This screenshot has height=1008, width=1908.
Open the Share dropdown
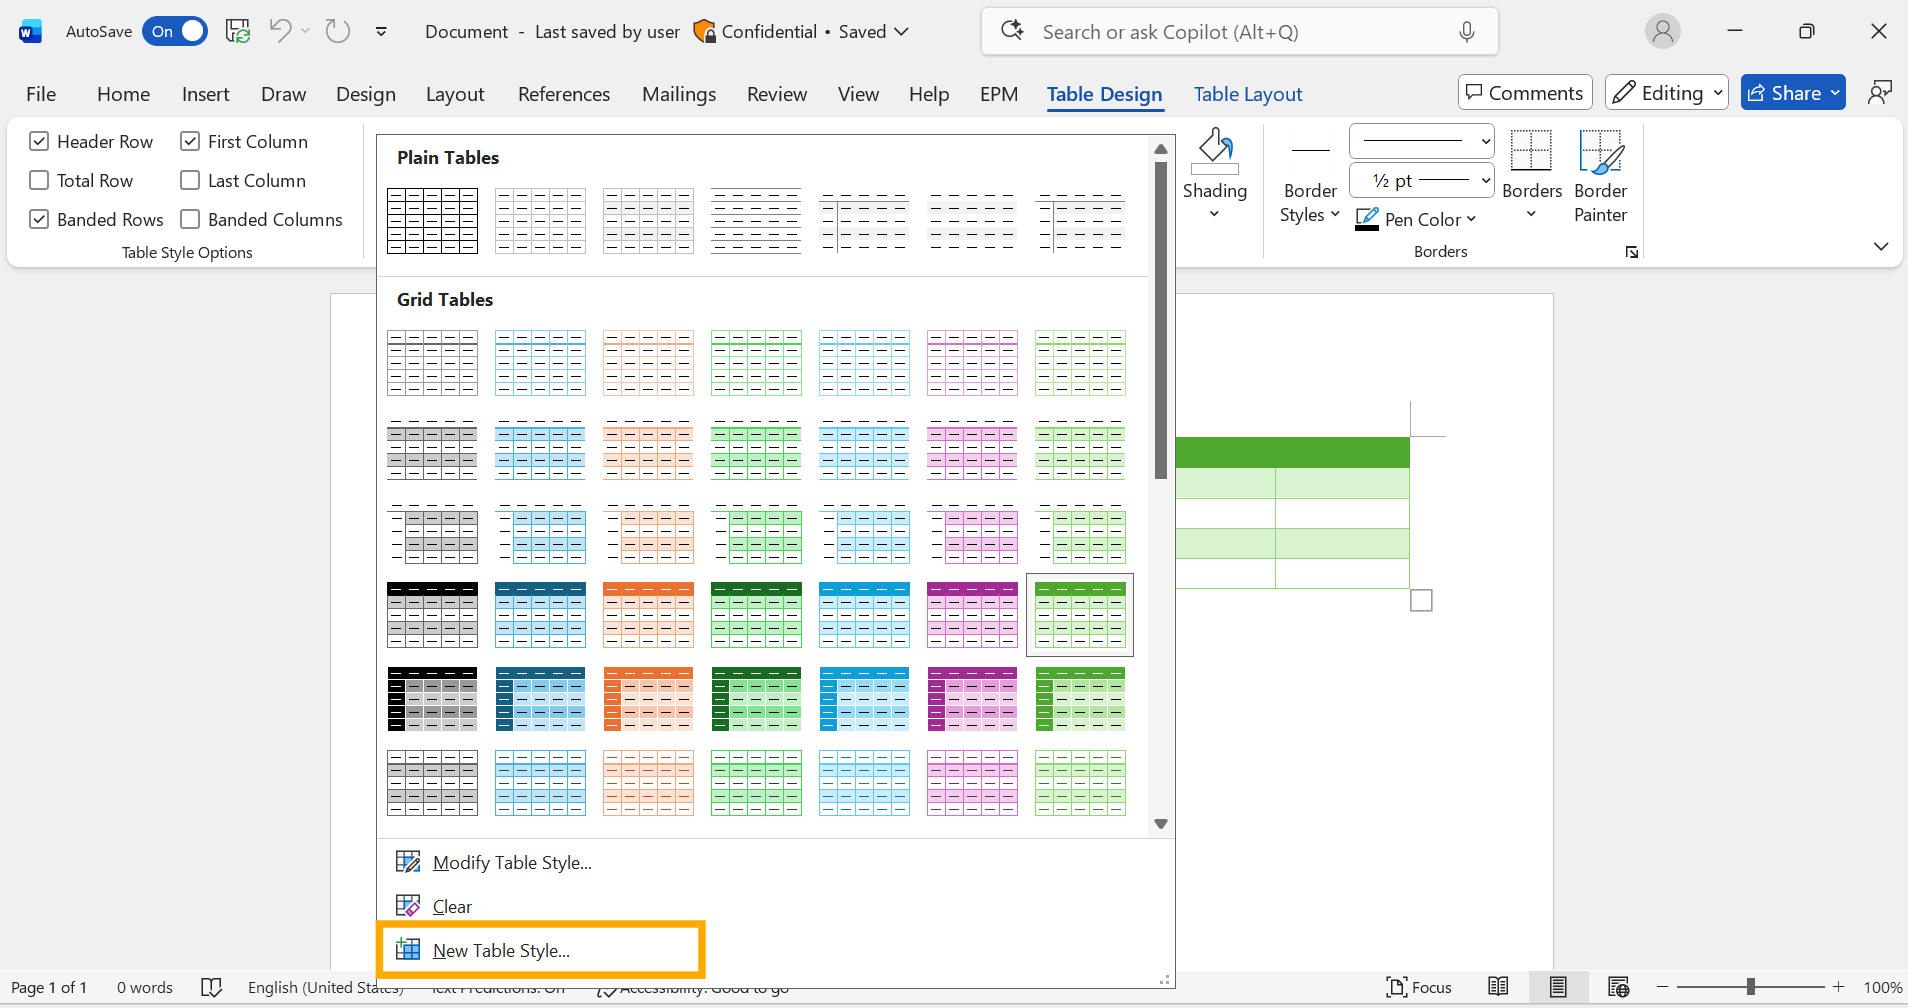click(1793, 93)
